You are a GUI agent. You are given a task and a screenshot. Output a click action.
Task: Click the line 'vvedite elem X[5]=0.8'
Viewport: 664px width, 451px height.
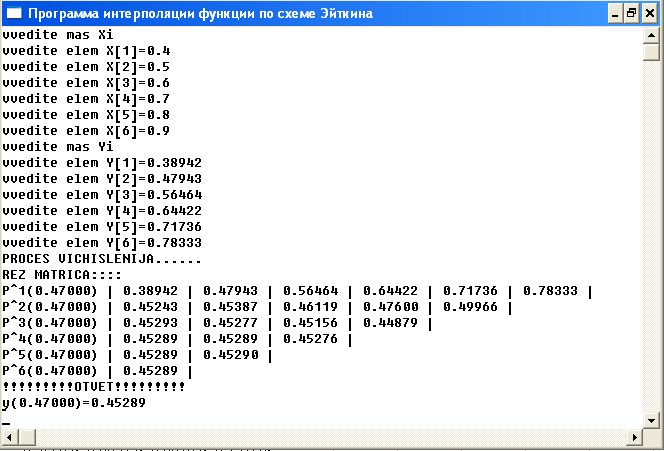86,115
